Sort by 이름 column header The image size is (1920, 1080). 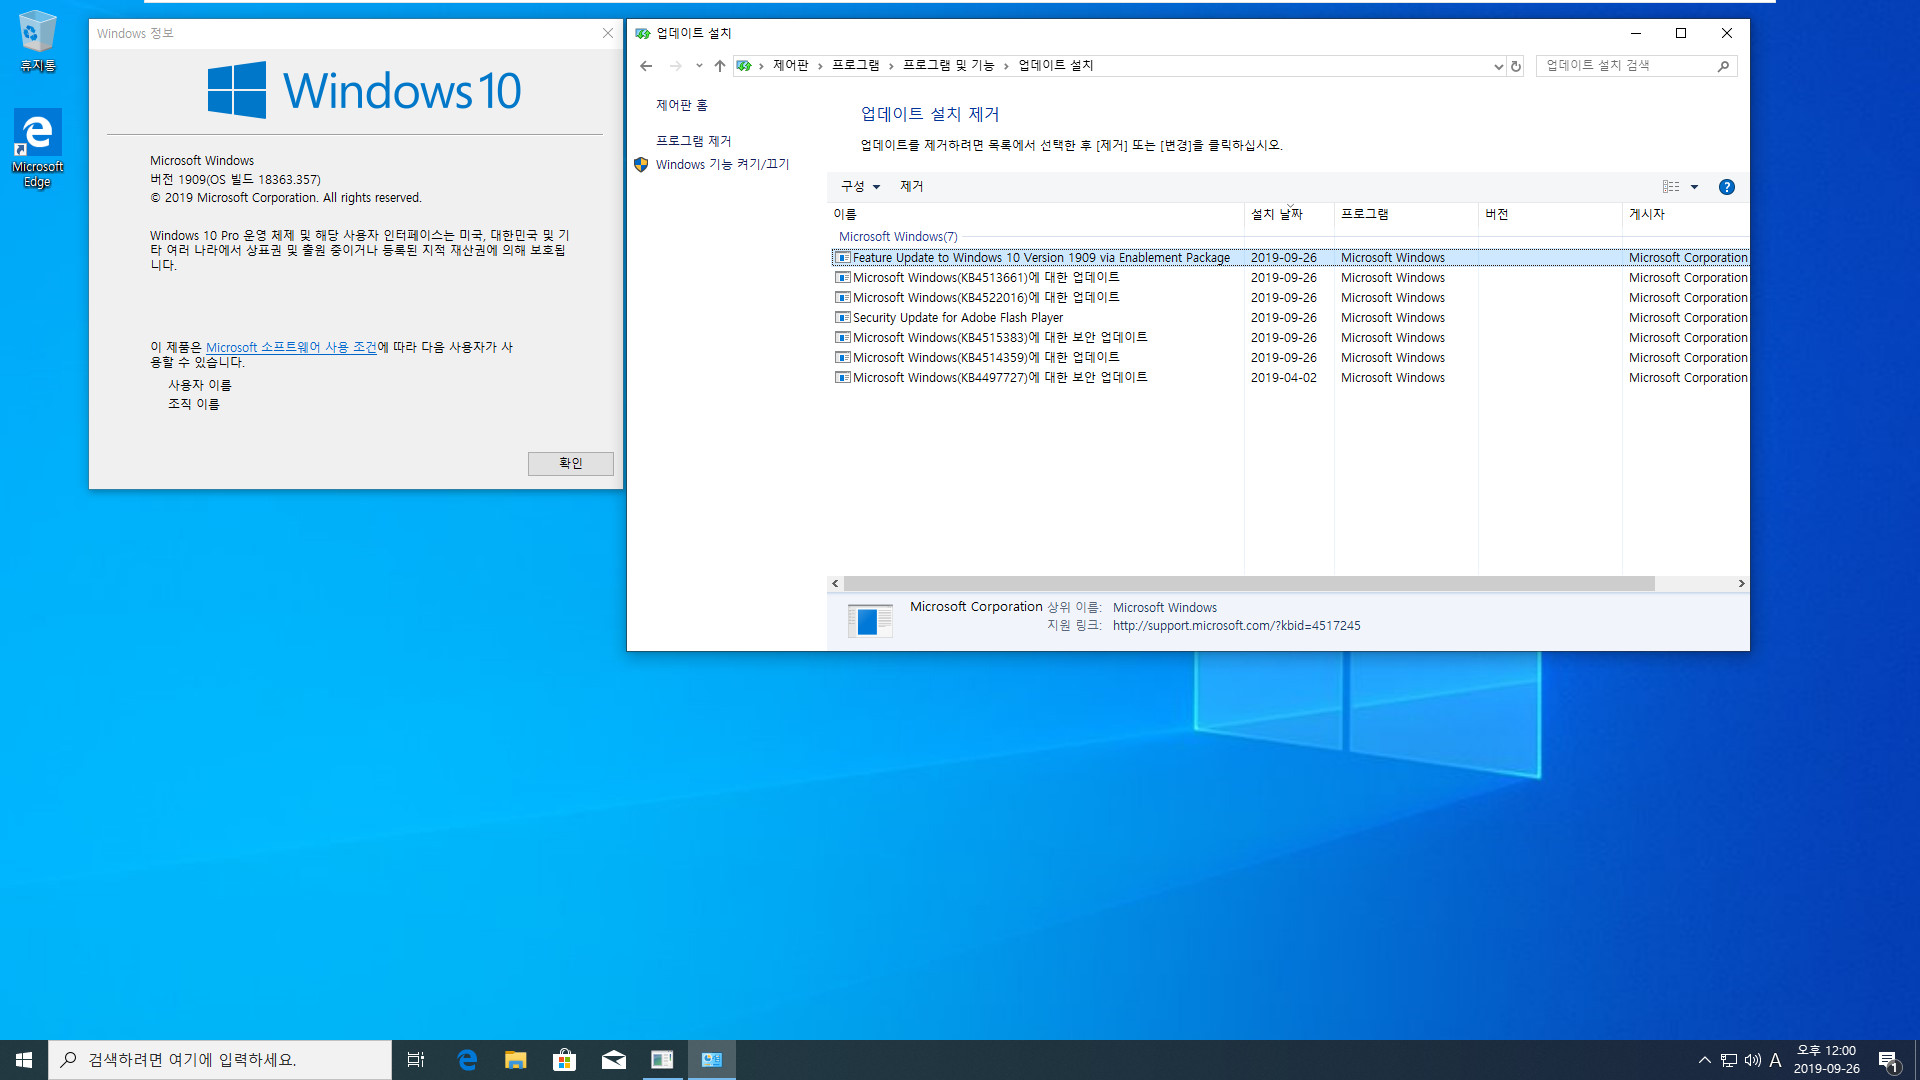(x=1035, y=214)
